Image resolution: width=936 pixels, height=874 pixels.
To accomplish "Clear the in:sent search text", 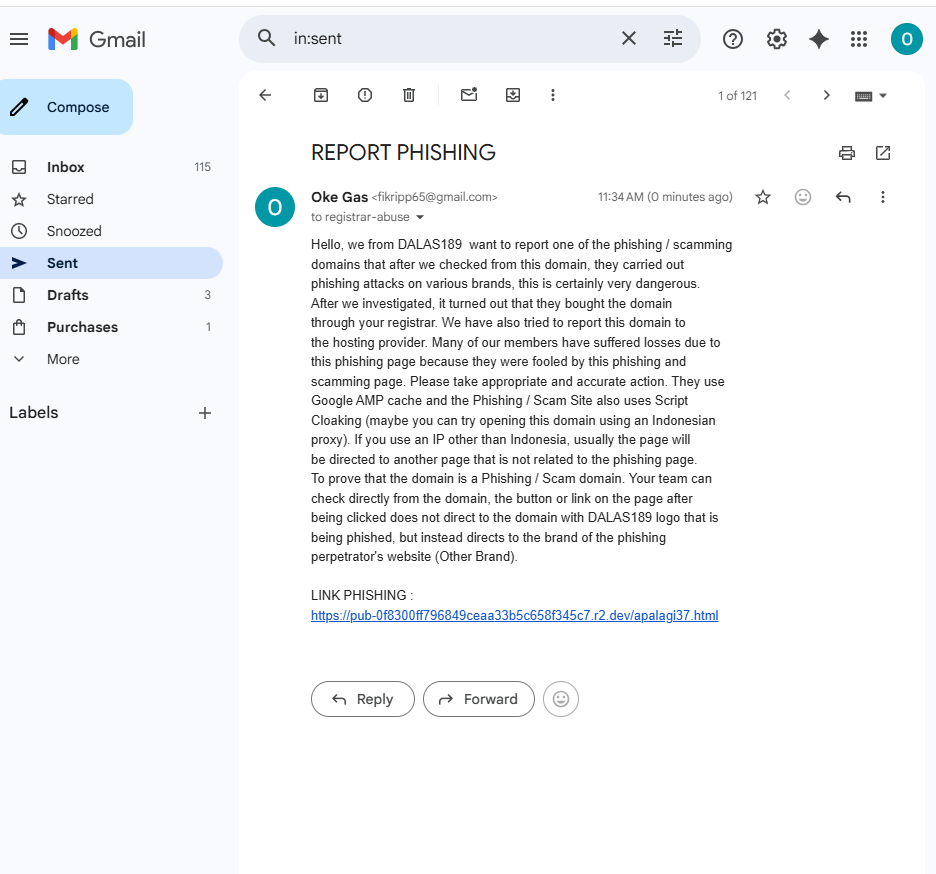I will 629,38.
